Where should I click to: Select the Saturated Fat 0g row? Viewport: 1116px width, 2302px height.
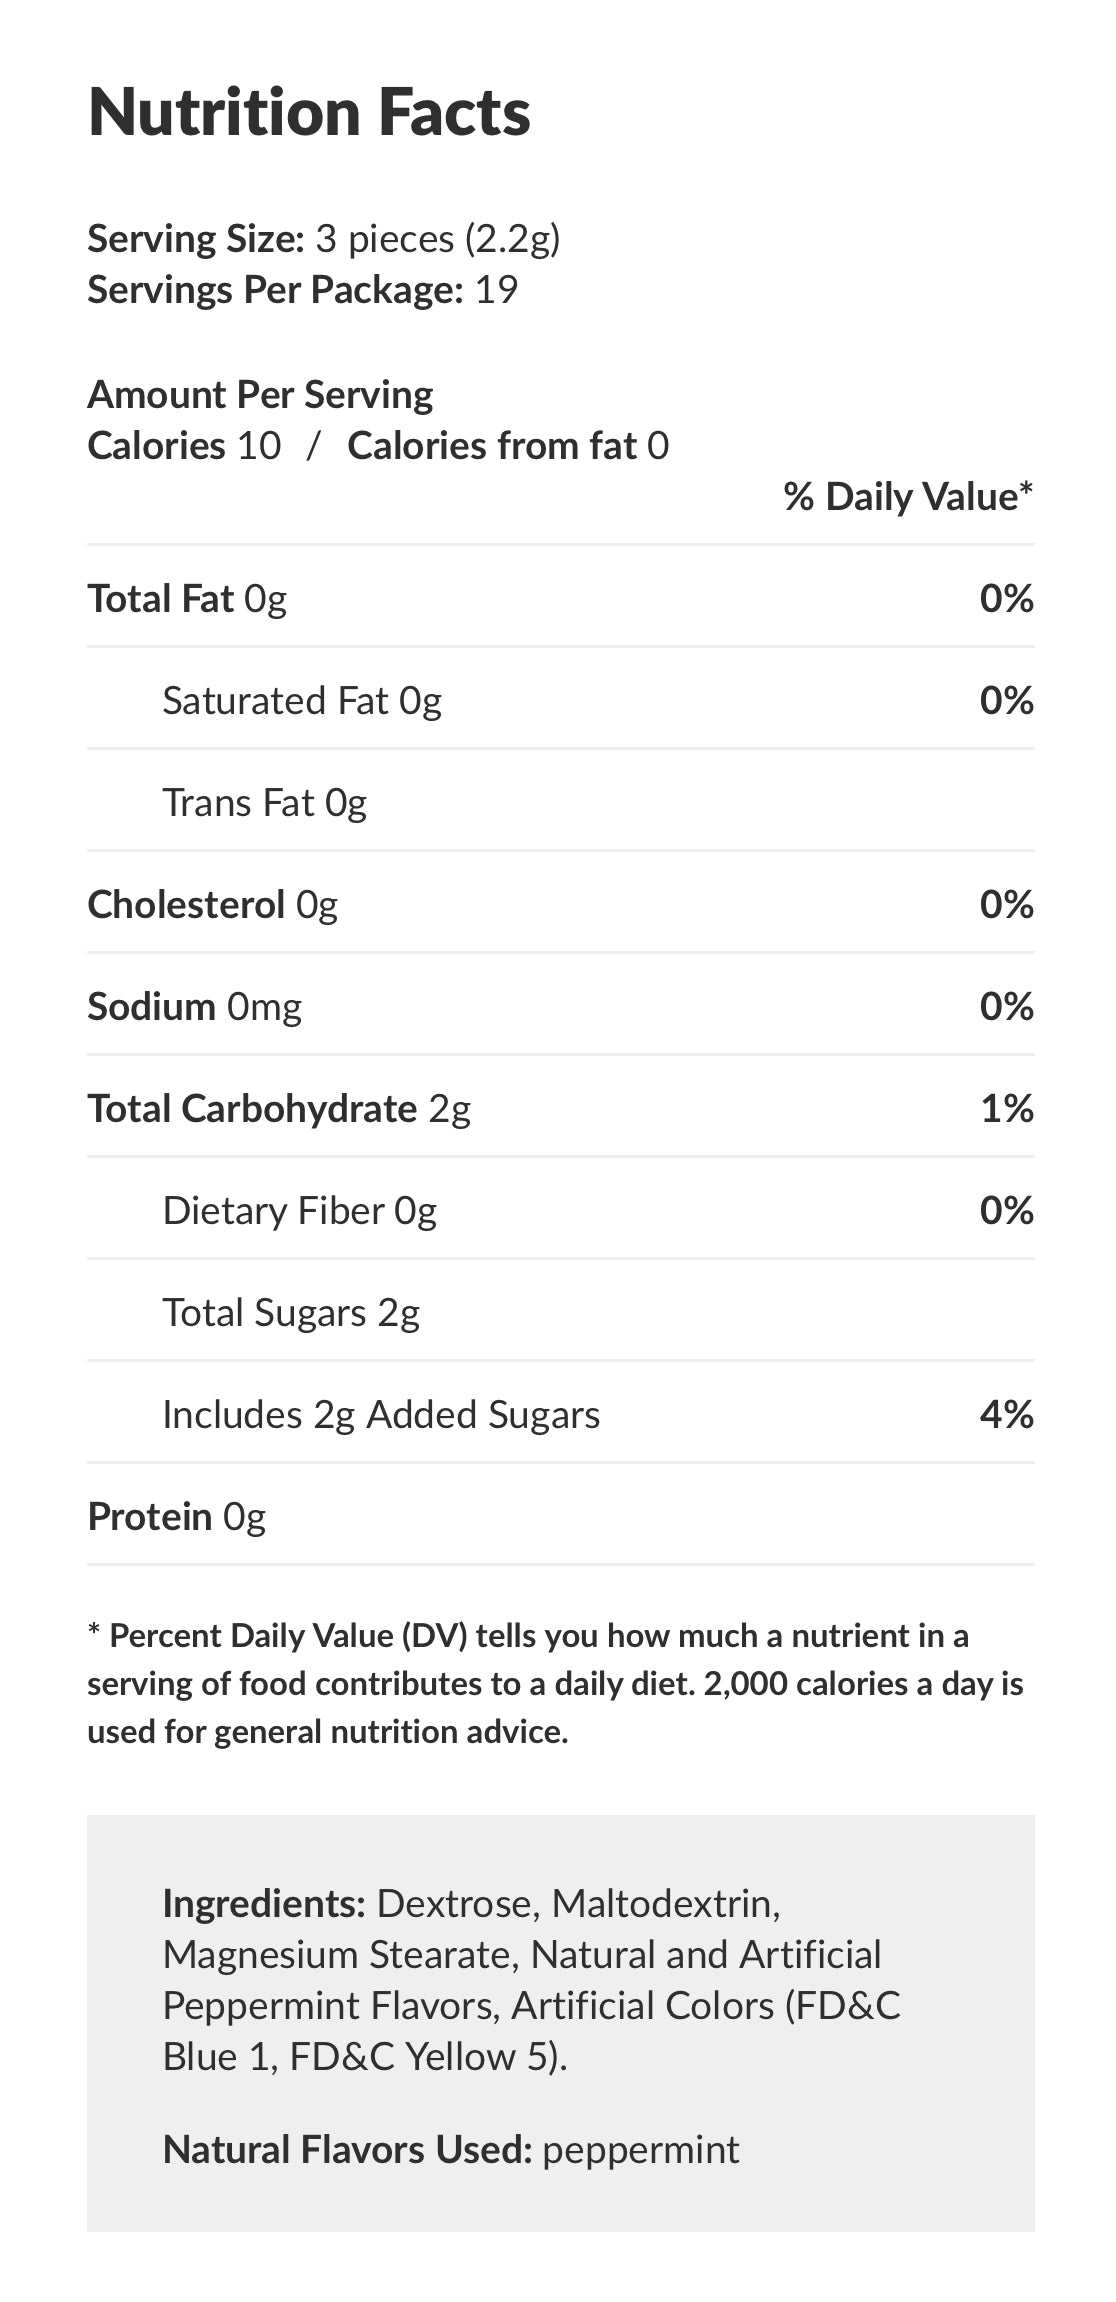coord(302,701)
